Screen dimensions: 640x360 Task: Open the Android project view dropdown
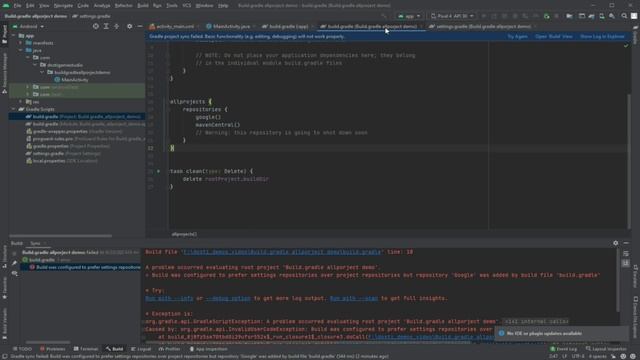(x=28, y=27)
